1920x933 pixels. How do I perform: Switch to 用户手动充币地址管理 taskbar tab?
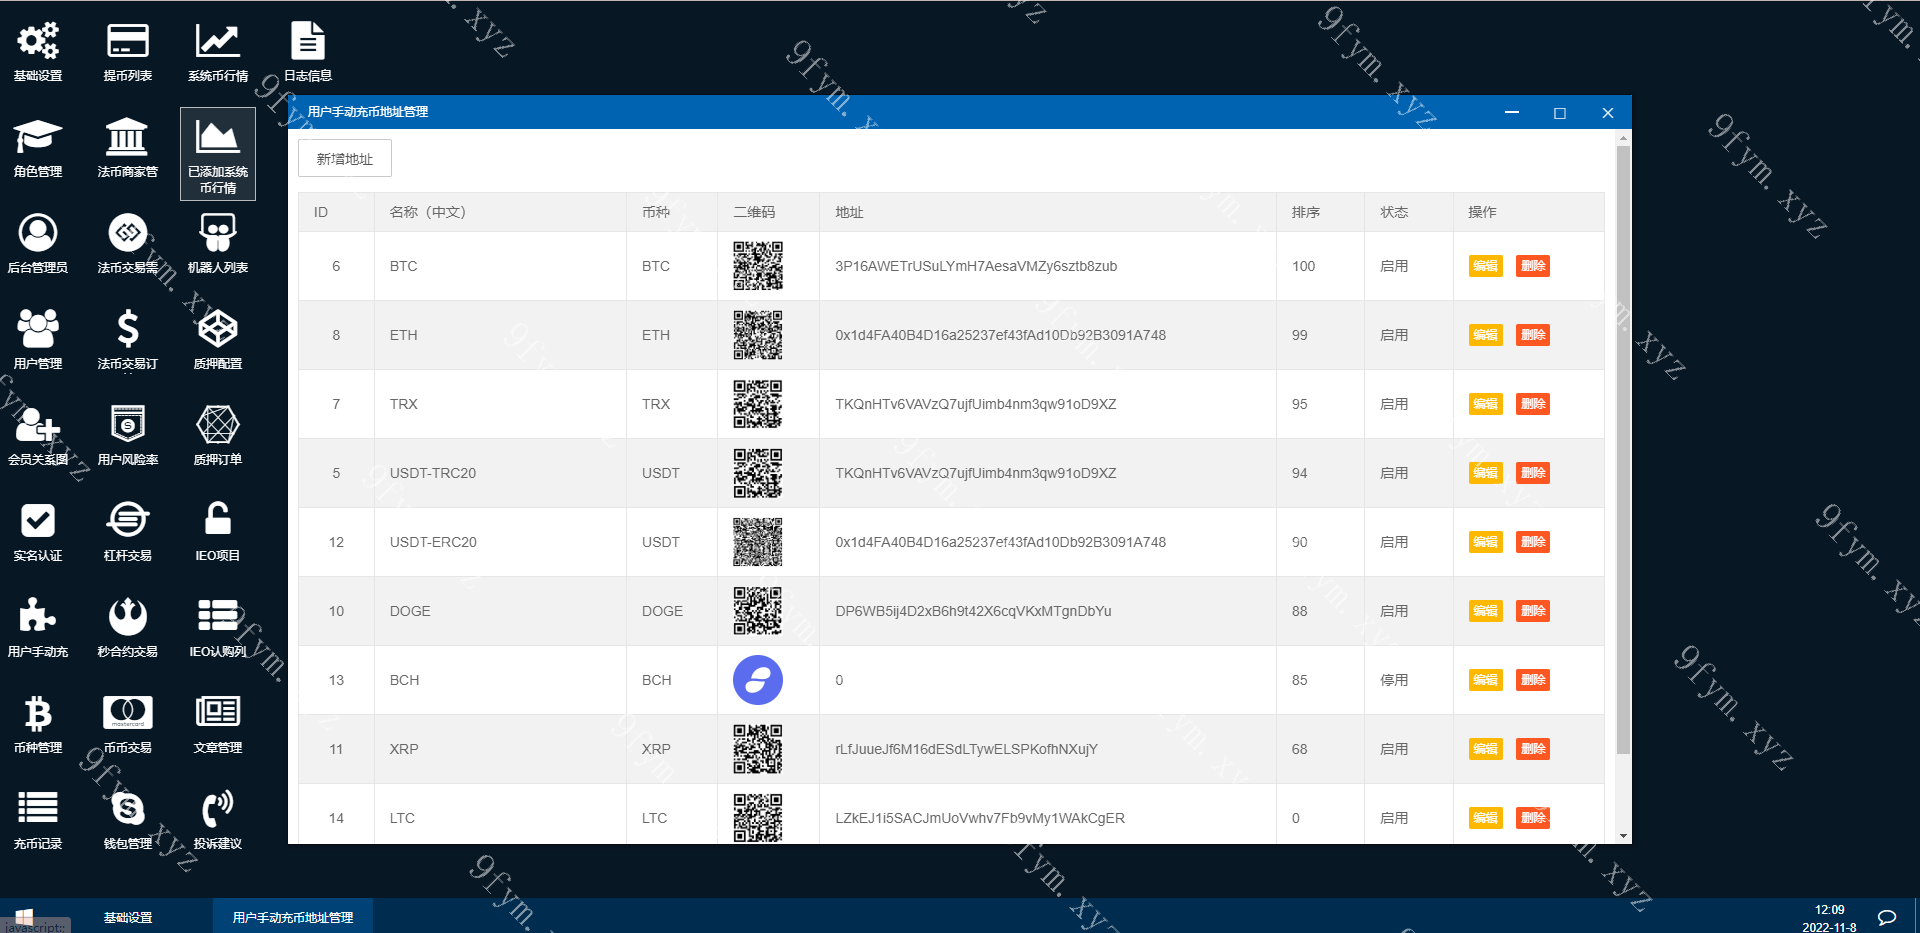click(x=293, y=917)
